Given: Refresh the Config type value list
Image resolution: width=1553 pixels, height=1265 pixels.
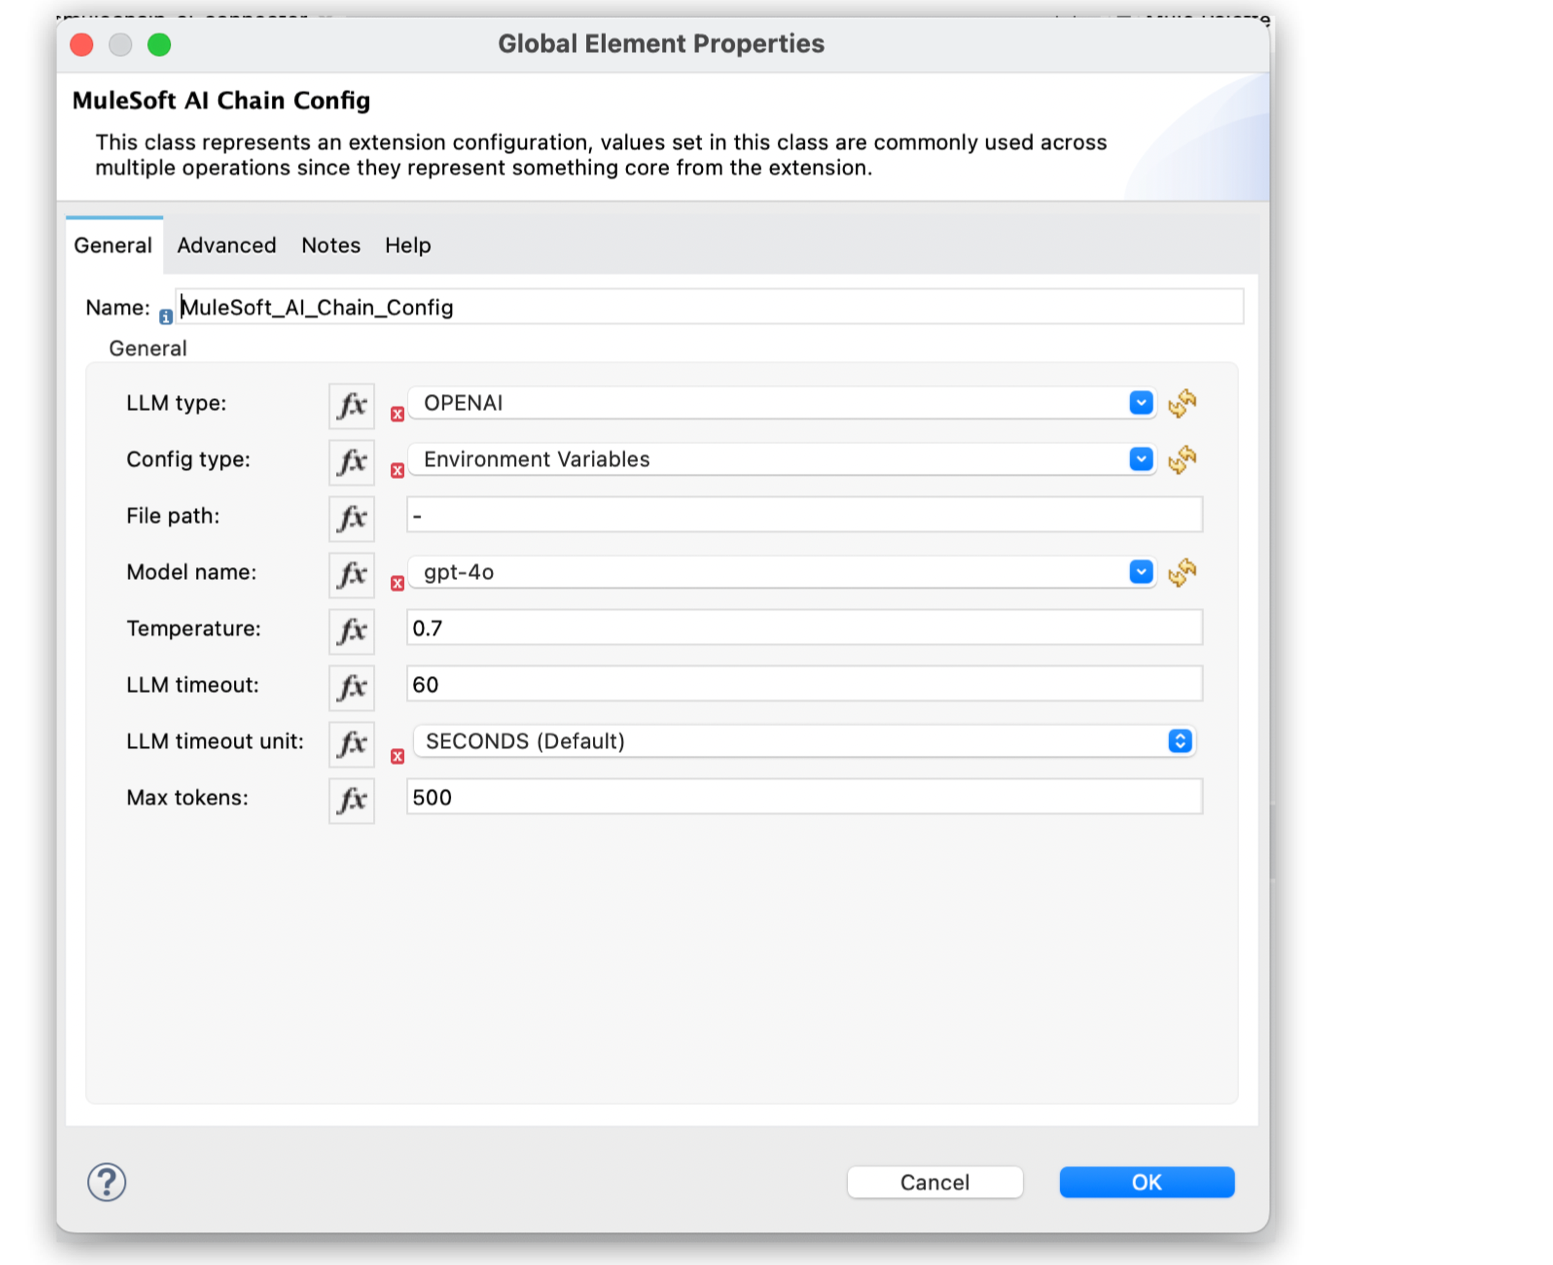Looking at the screenshot, I should point(1183,461).
